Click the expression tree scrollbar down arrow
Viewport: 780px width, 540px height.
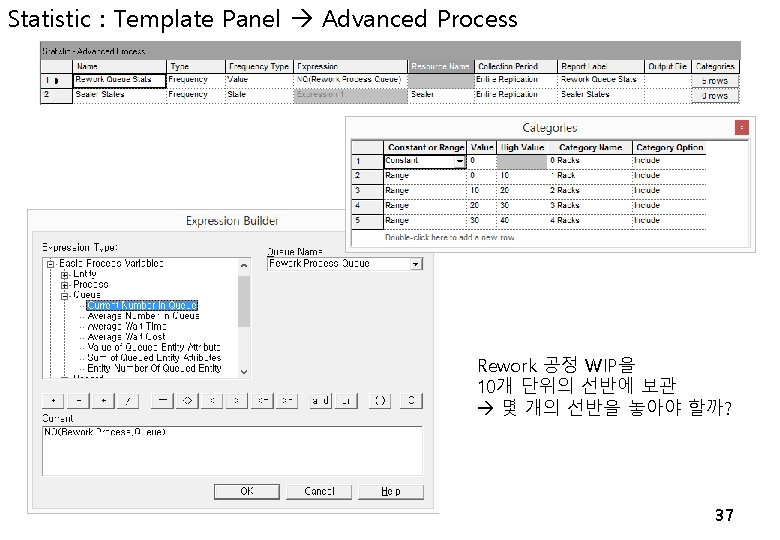(x=244, y=371)
